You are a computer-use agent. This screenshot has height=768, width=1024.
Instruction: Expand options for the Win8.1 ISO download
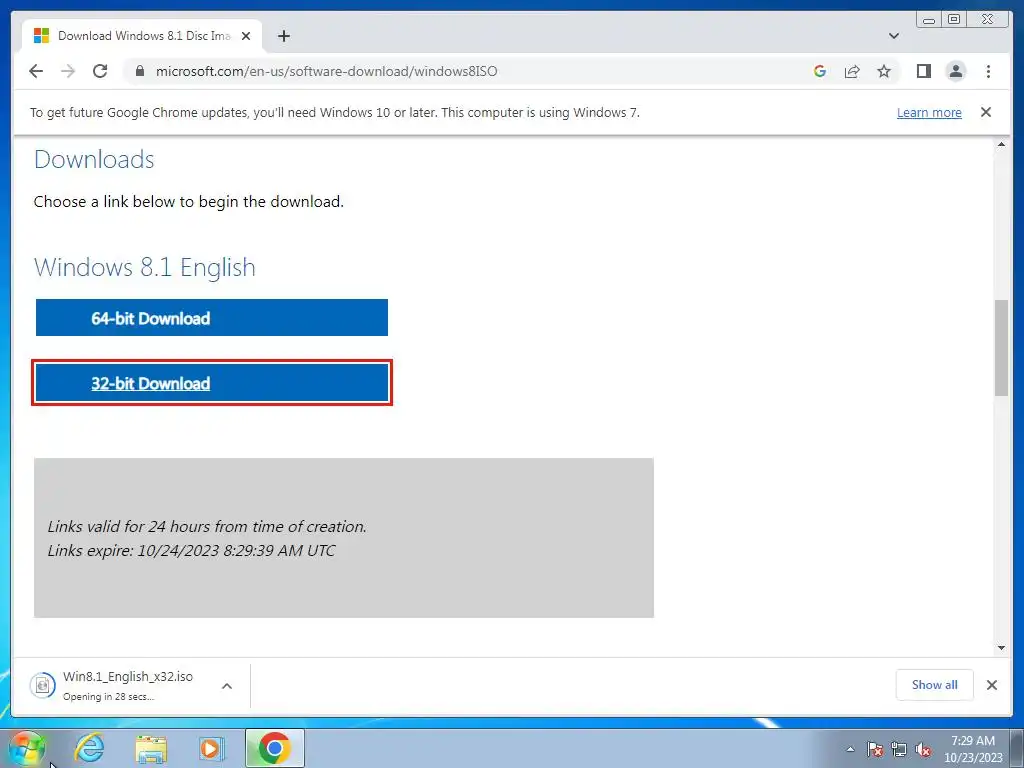227,686
